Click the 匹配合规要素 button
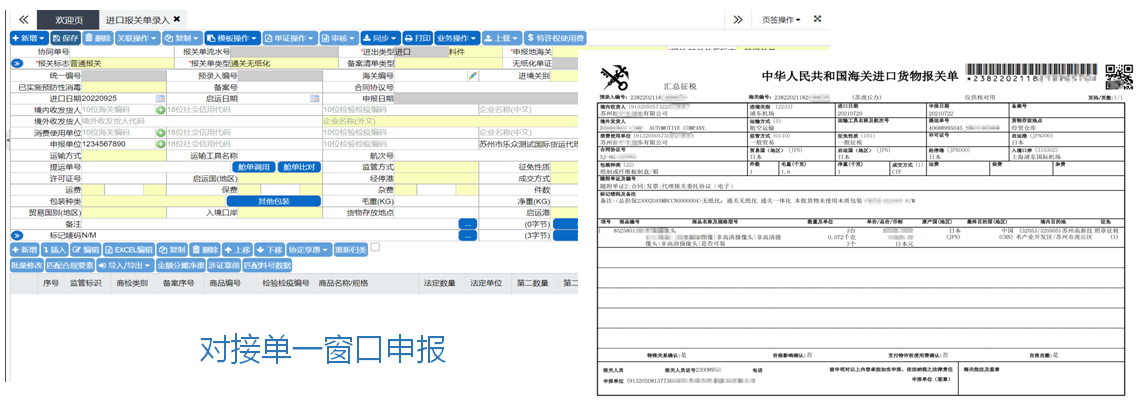This screenshot has width=1146, height=414. (70, 265)
